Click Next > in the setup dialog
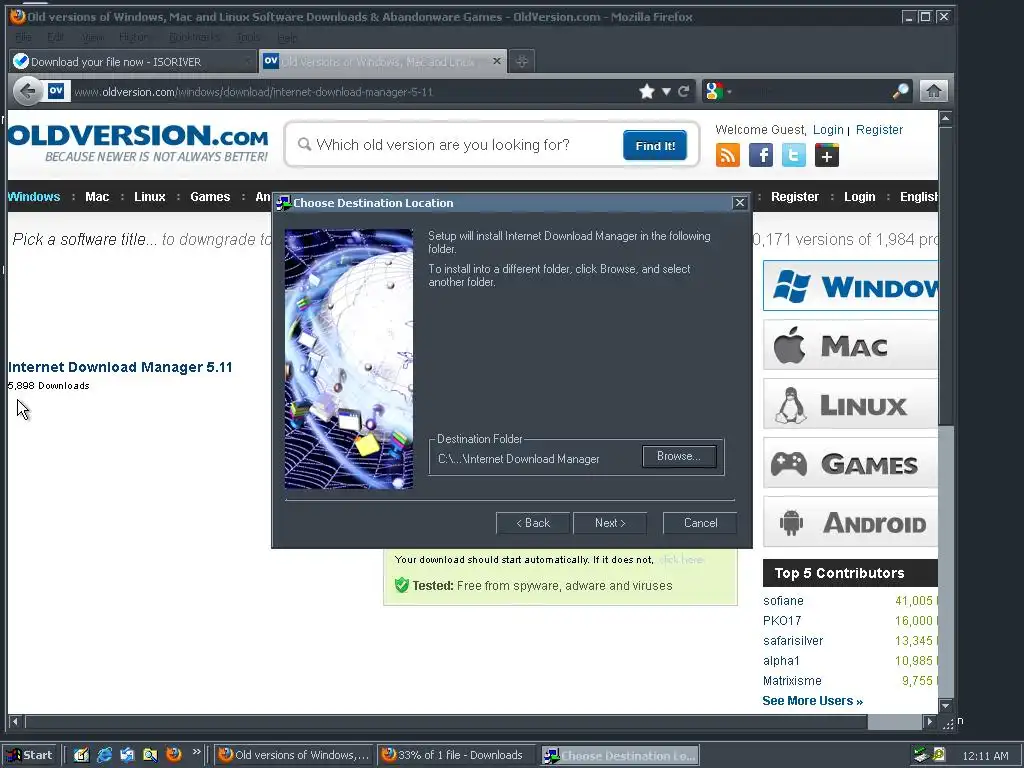 (610, 523)
